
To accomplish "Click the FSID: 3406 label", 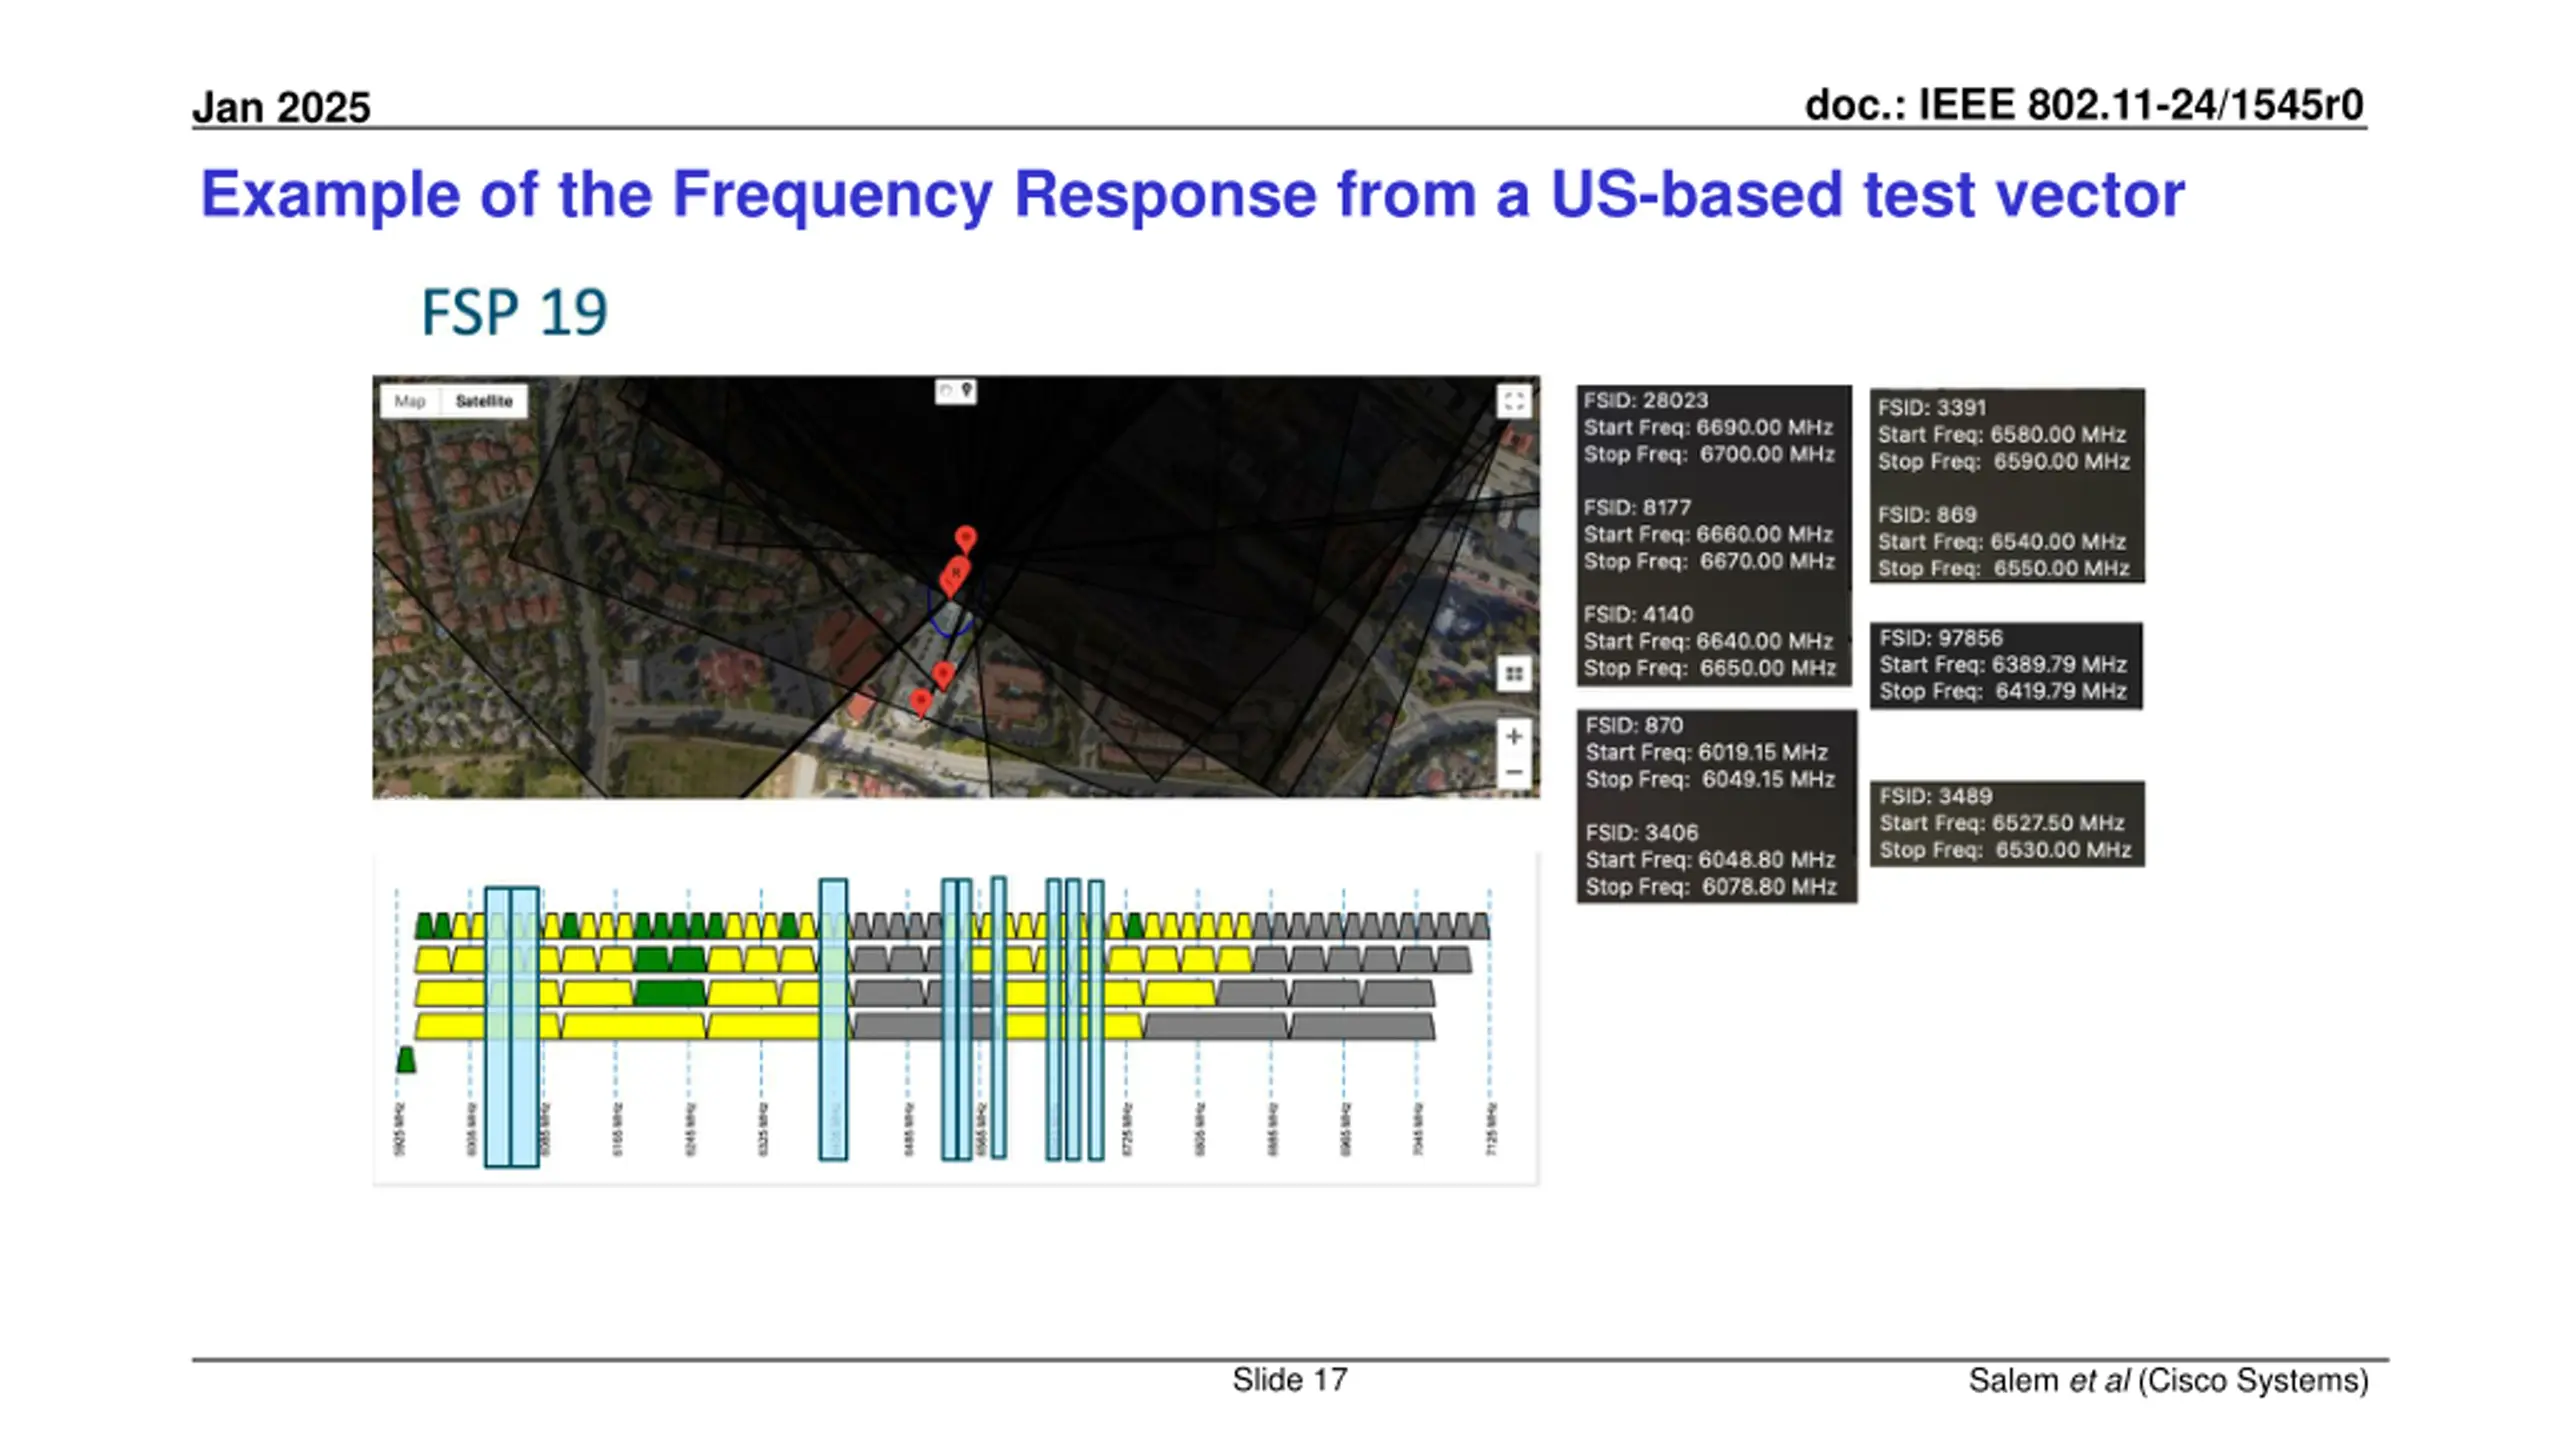I will 1641,833.
